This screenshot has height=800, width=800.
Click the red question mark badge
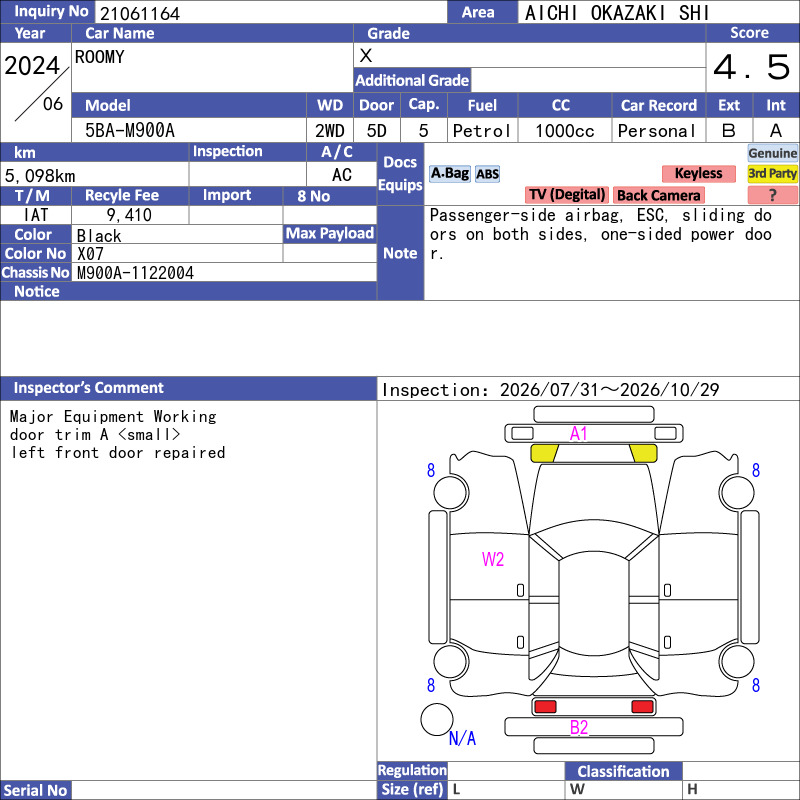coord(772,195)
